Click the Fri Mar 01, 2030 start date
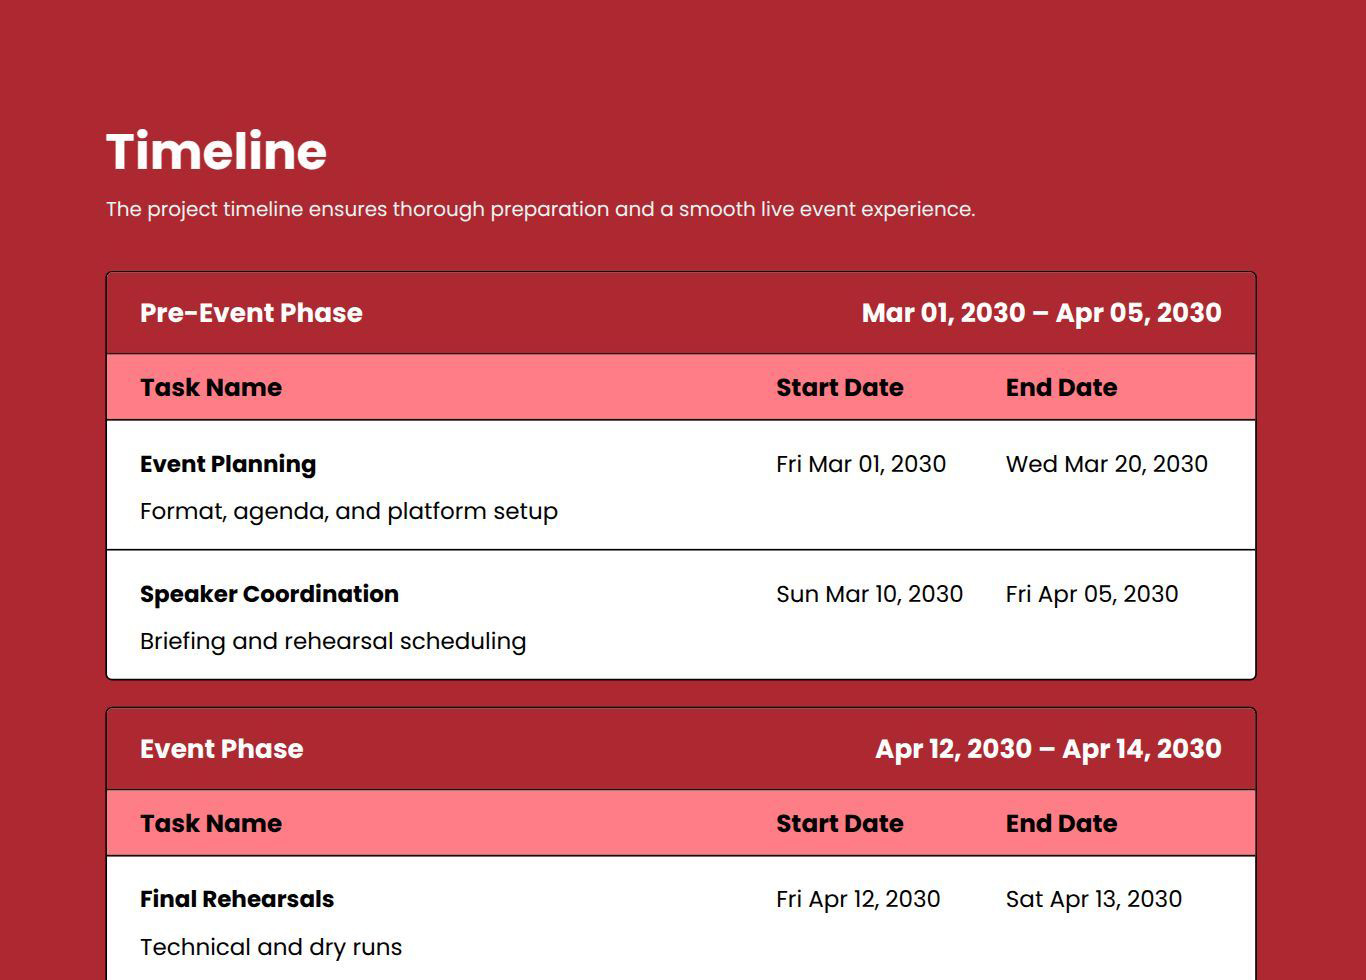The width and height of the screenshot is (1366, 980). (x=860, y=464)
